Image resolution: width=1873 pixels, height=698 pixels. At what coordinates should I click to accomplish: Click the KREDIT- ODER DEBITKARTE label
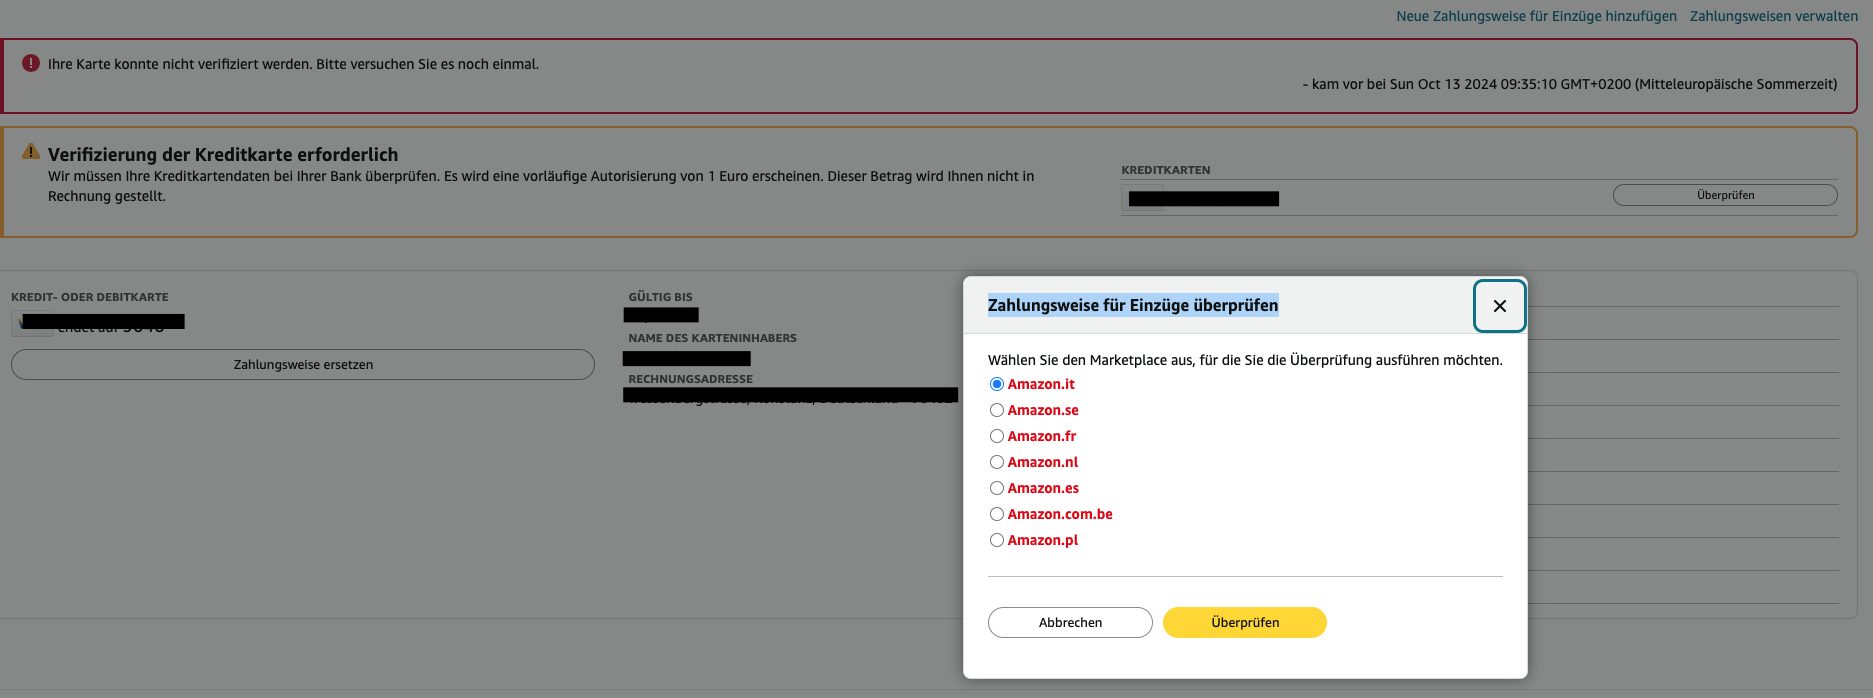click(90, 297)
